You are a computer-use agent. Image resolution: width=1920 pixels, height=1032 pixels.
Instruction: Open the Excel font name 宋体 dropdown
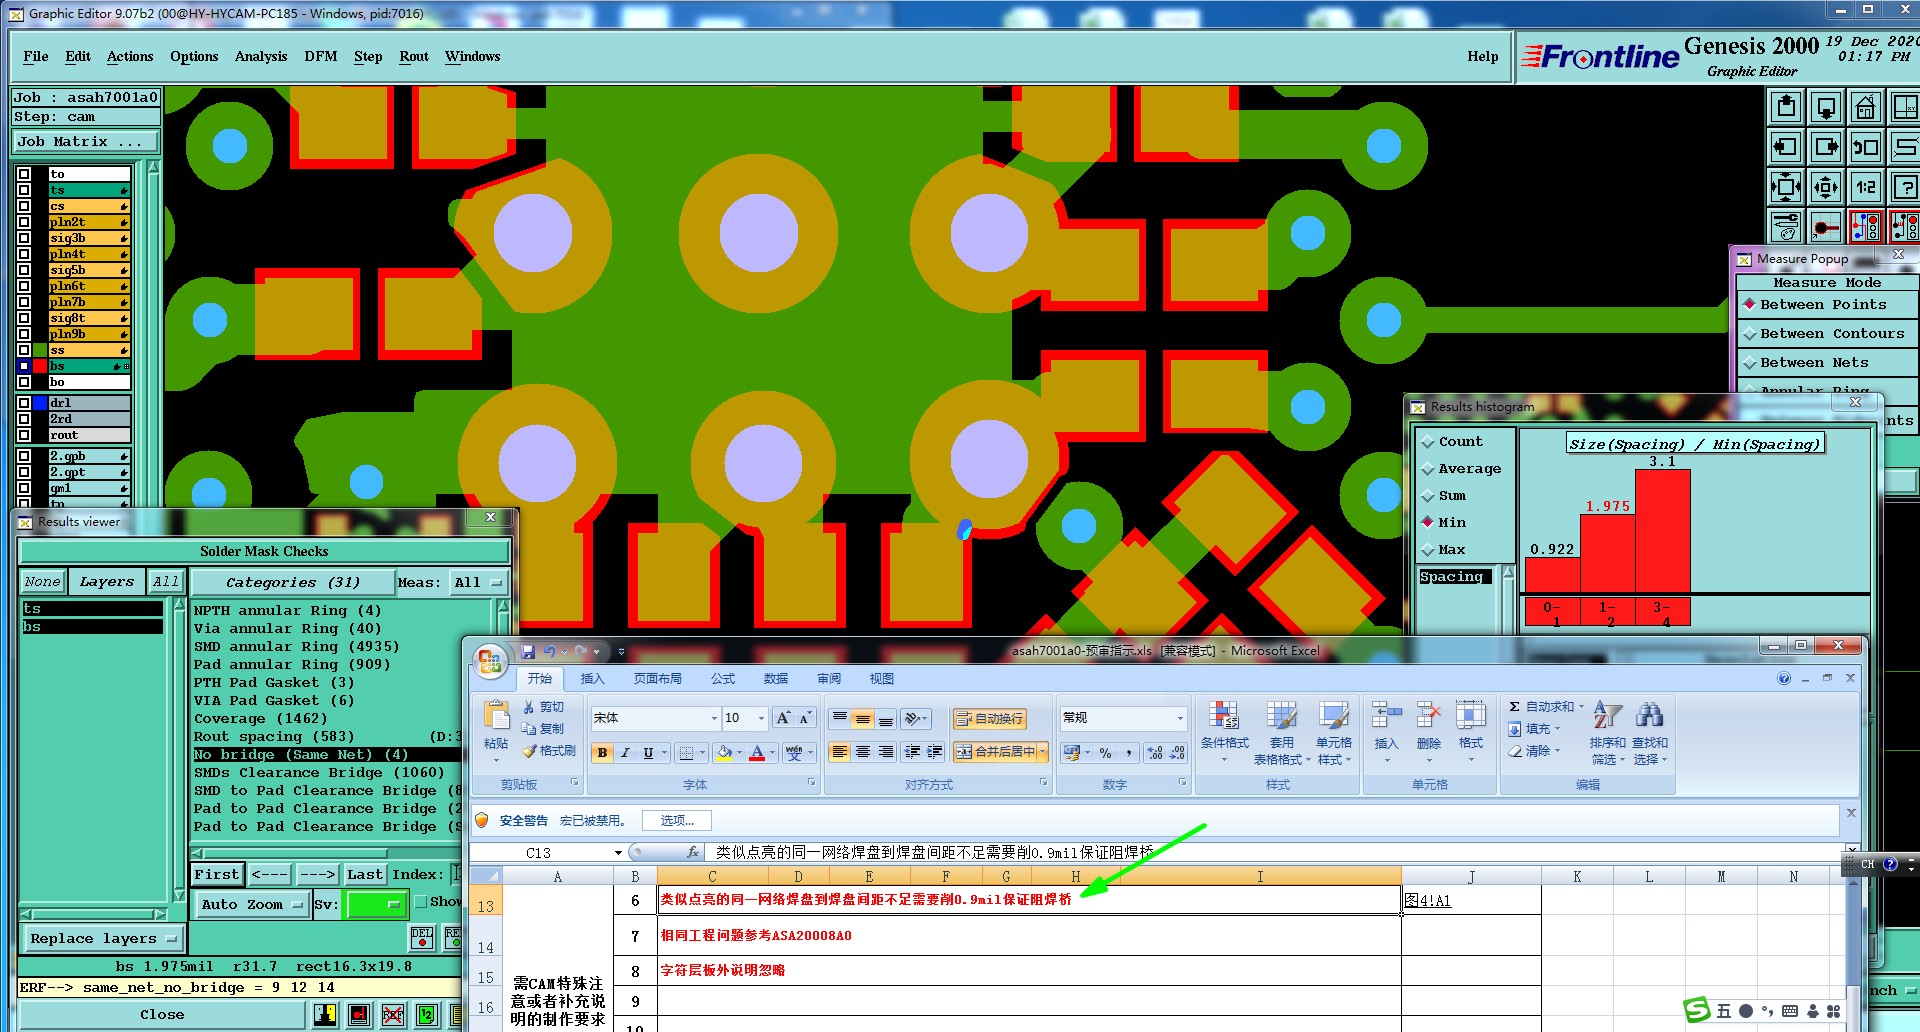pos(714,718)
